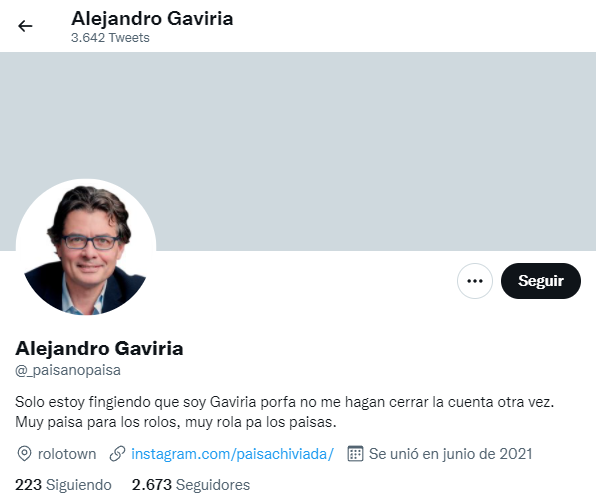
Task: Open the instagram.com/paisachiviada/ link
Action: (232, 454)
